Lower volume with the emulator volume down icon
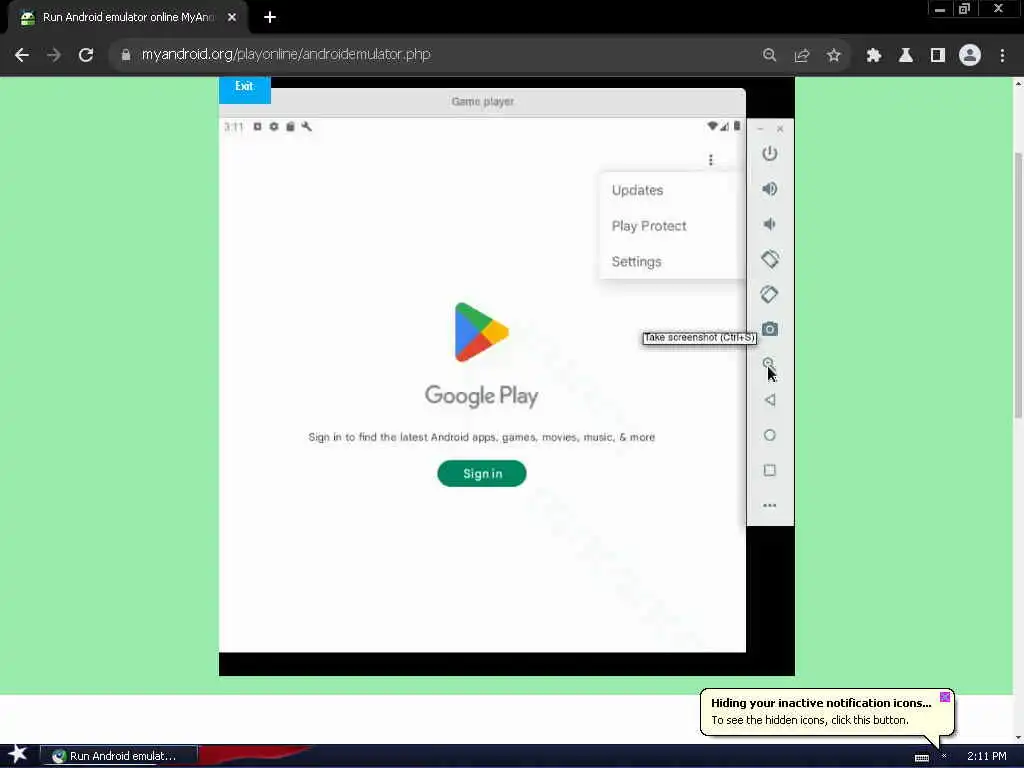 tap(769, 224)
